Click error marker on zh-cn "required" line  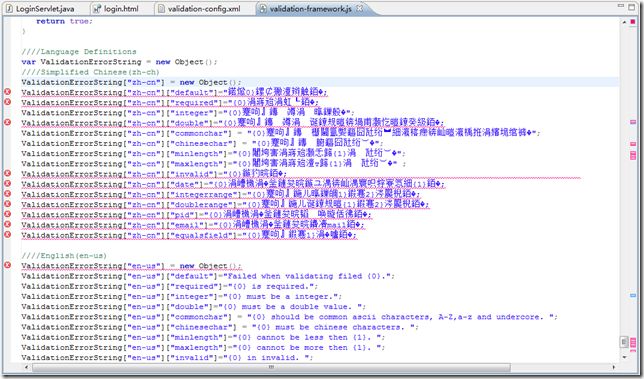[7, 101]
